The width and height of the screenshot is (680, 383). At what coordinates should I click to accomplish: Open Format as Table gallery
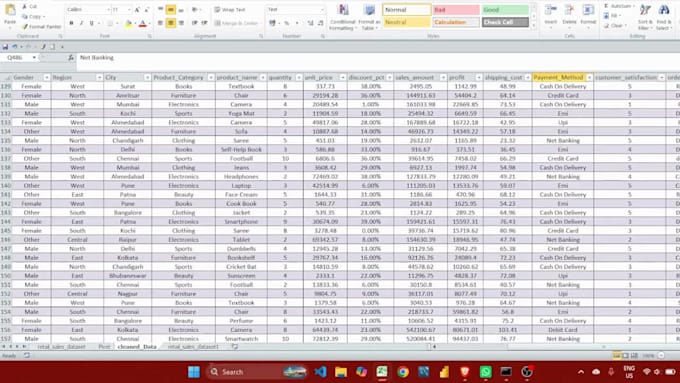(369, 17)
